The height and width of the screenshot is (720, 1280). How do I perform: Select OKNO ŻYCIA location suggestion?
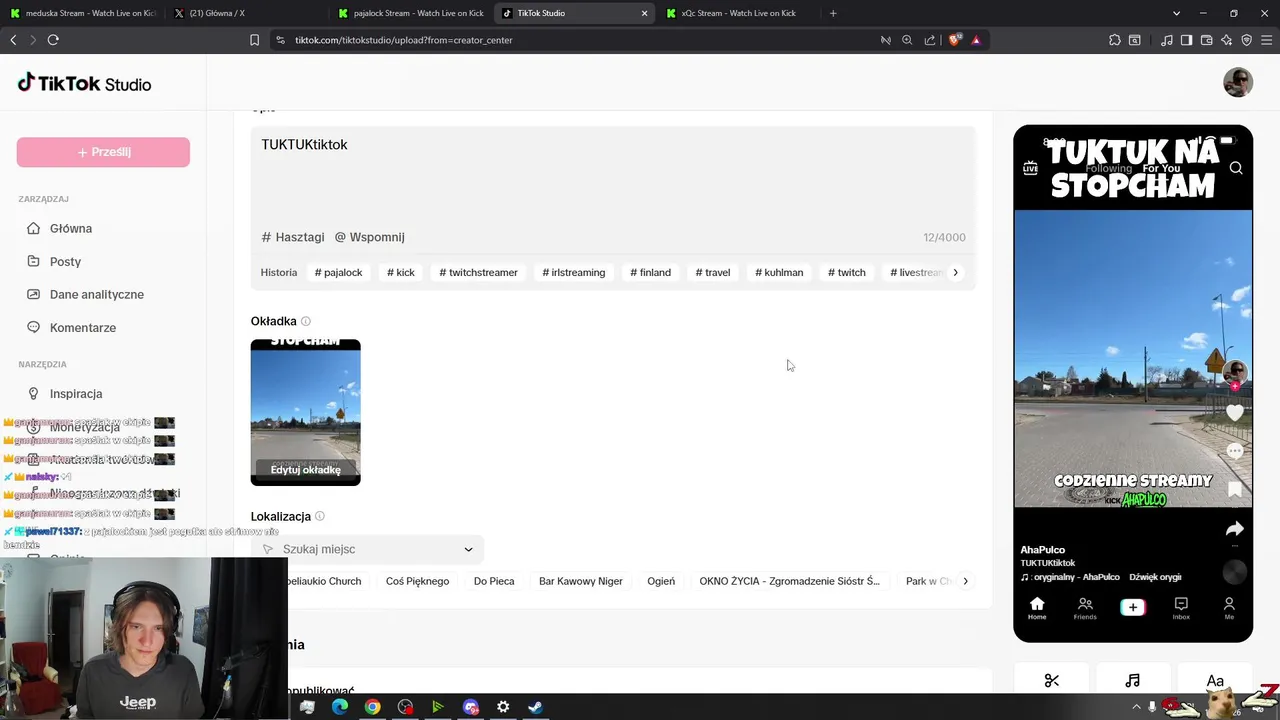pyautogui.click(x=789, y=581)
